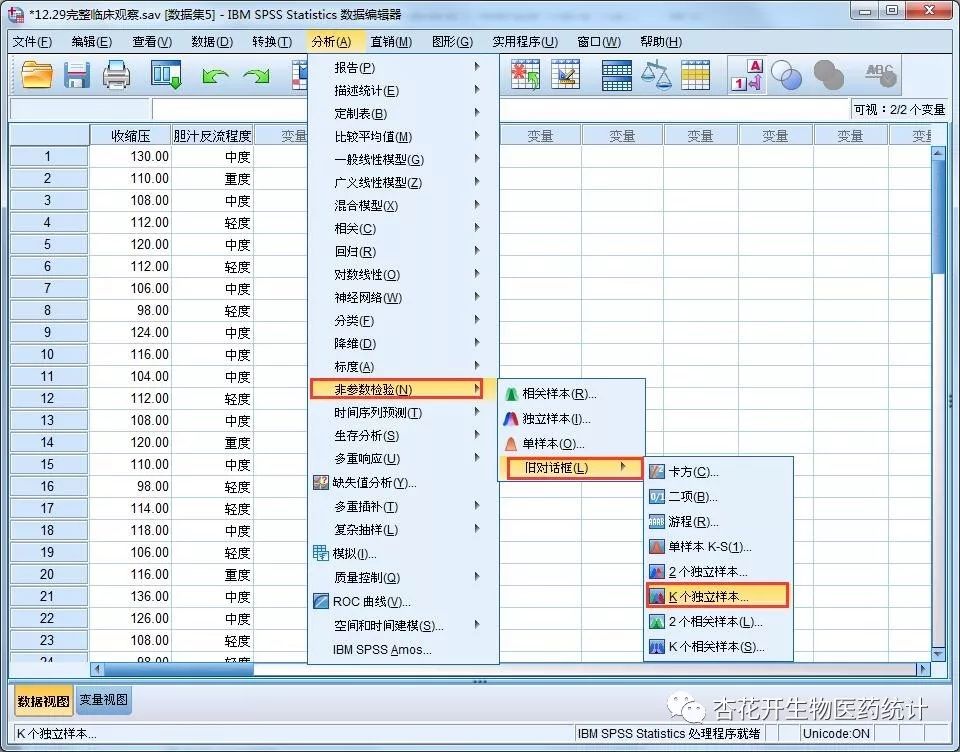Select the undo arrow icon

[217, 74]
